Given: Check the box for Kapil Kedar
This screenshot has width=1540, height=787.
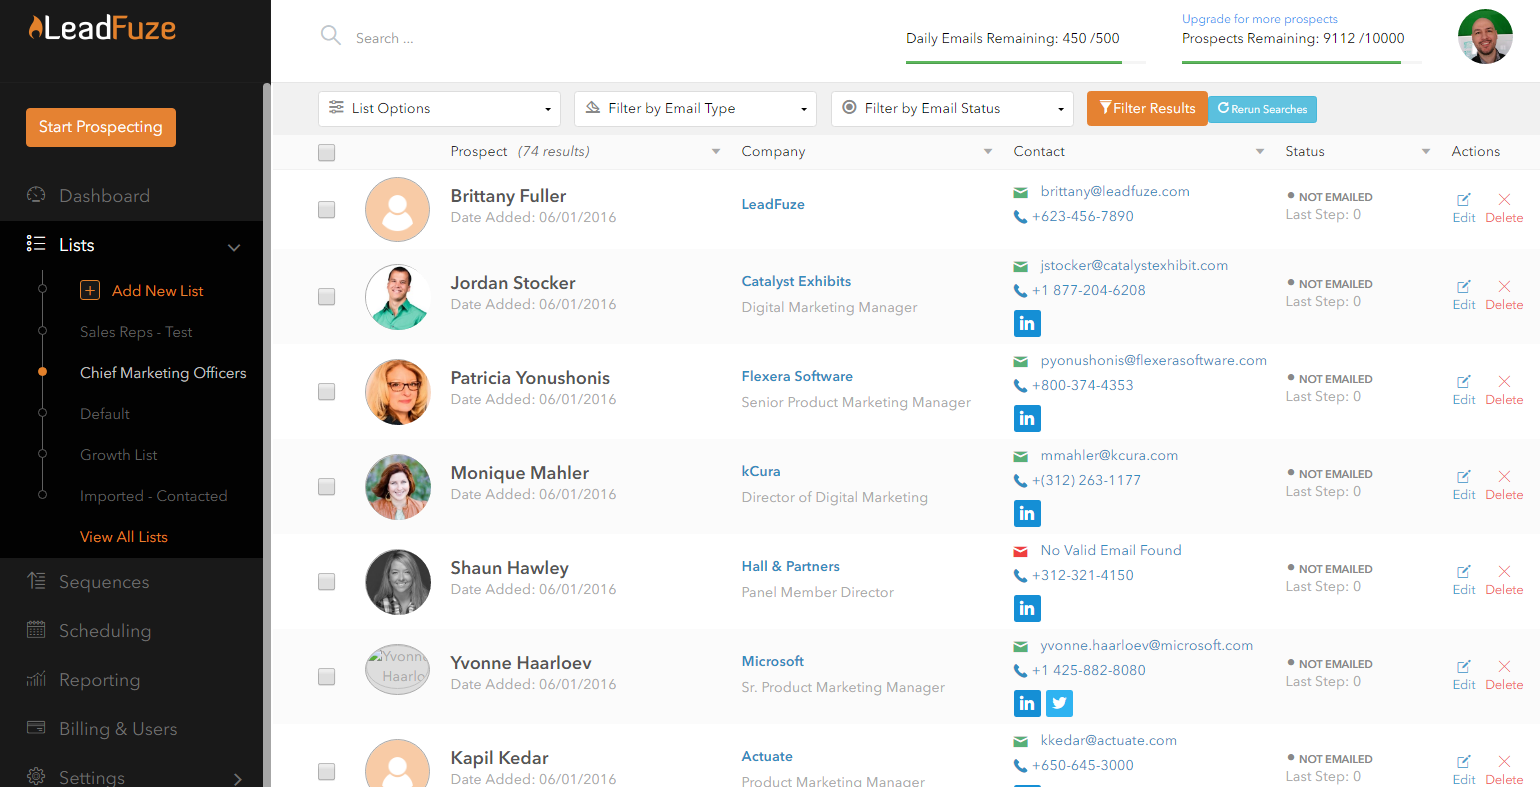Looking at the screenshot, I should tap(326, 771).
